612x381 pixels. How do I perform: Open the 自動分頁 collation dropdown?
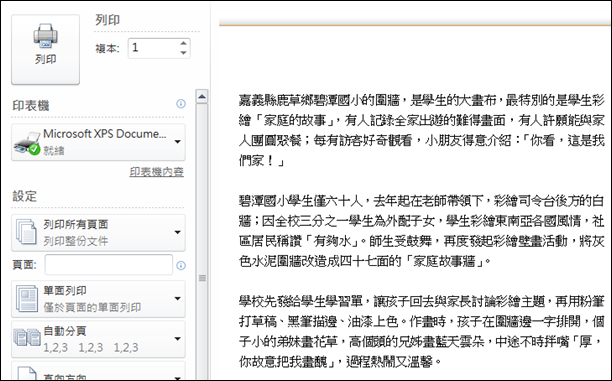click(x=98, y=339)
